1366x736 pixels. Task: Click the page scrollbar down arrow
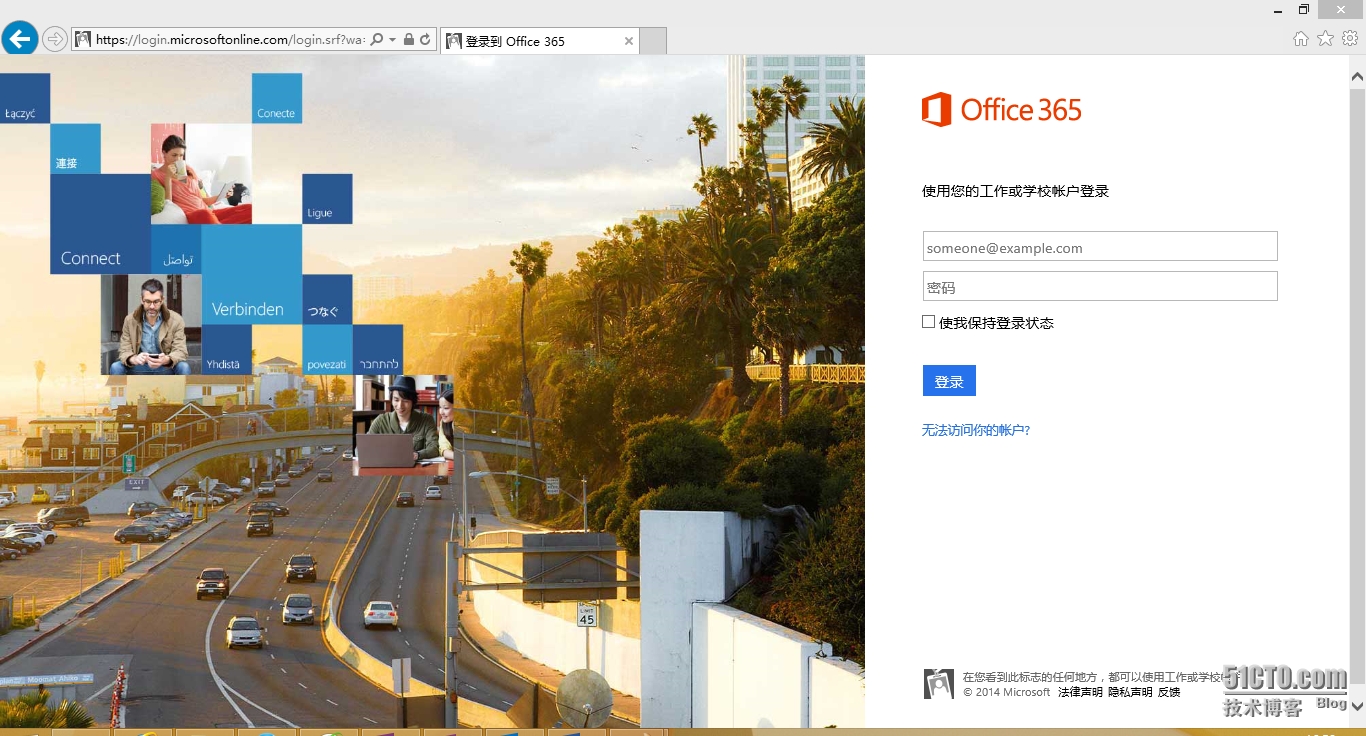(1357, 706)
